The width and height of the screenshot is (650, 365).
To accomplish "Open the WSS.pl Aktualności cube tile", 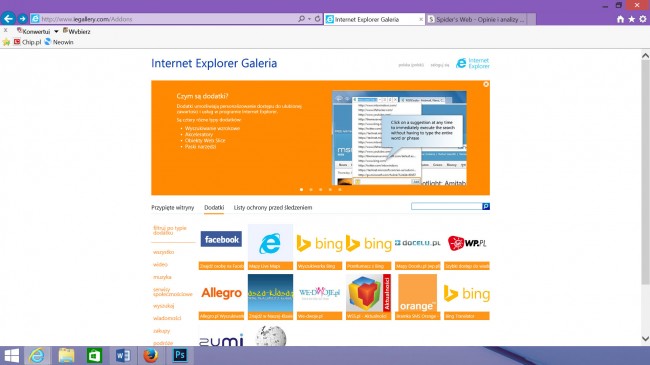I will tap(369, 297).
